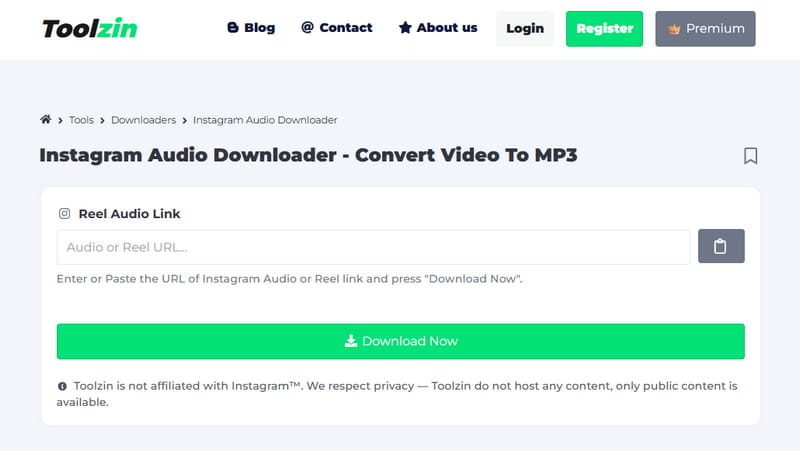Open Tools breadcrumb link
Viewport: 800px width, 451px height.
pyautogui.click(x=81, y=120)
